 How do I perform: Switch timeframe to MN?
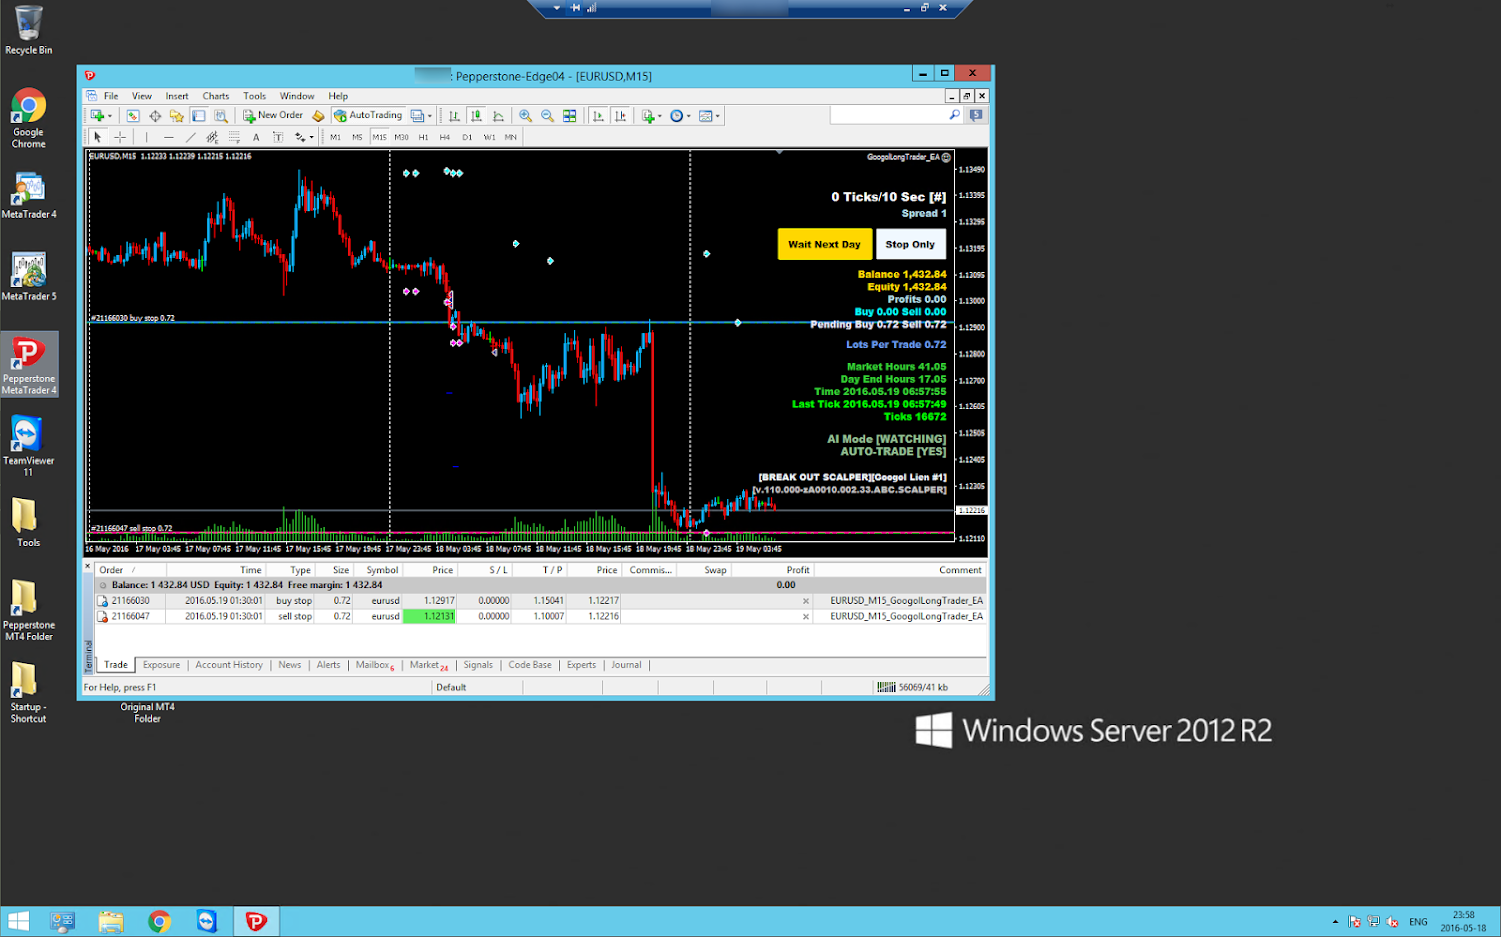click(511, 137)
